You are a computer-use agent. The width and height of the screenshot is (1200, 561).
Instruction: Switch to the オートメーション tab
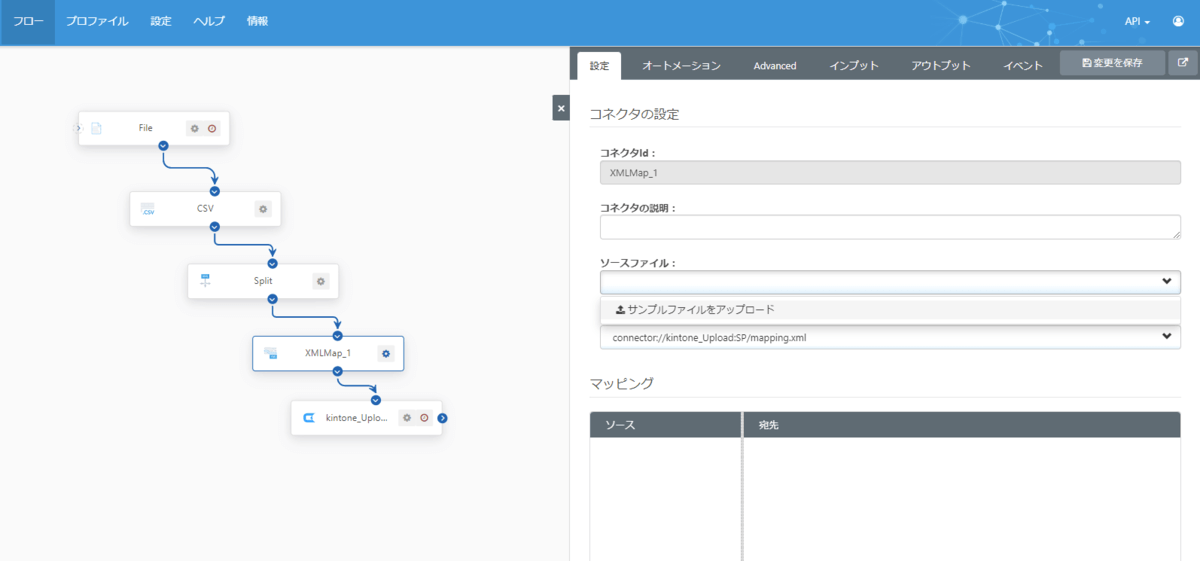coord(681,66)
